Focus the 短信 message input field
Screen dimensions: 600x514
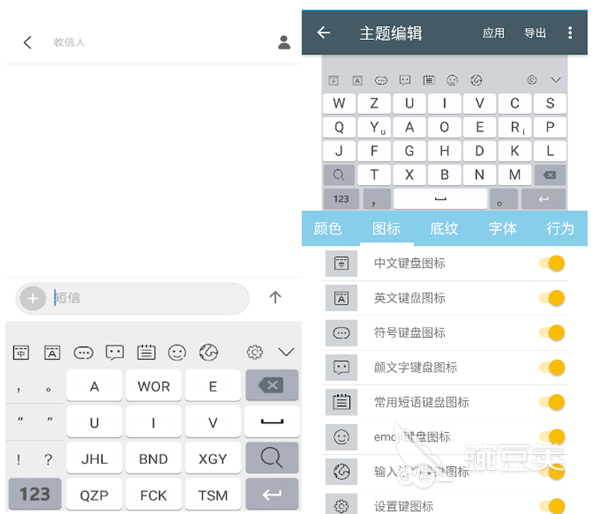coord(145,298)
